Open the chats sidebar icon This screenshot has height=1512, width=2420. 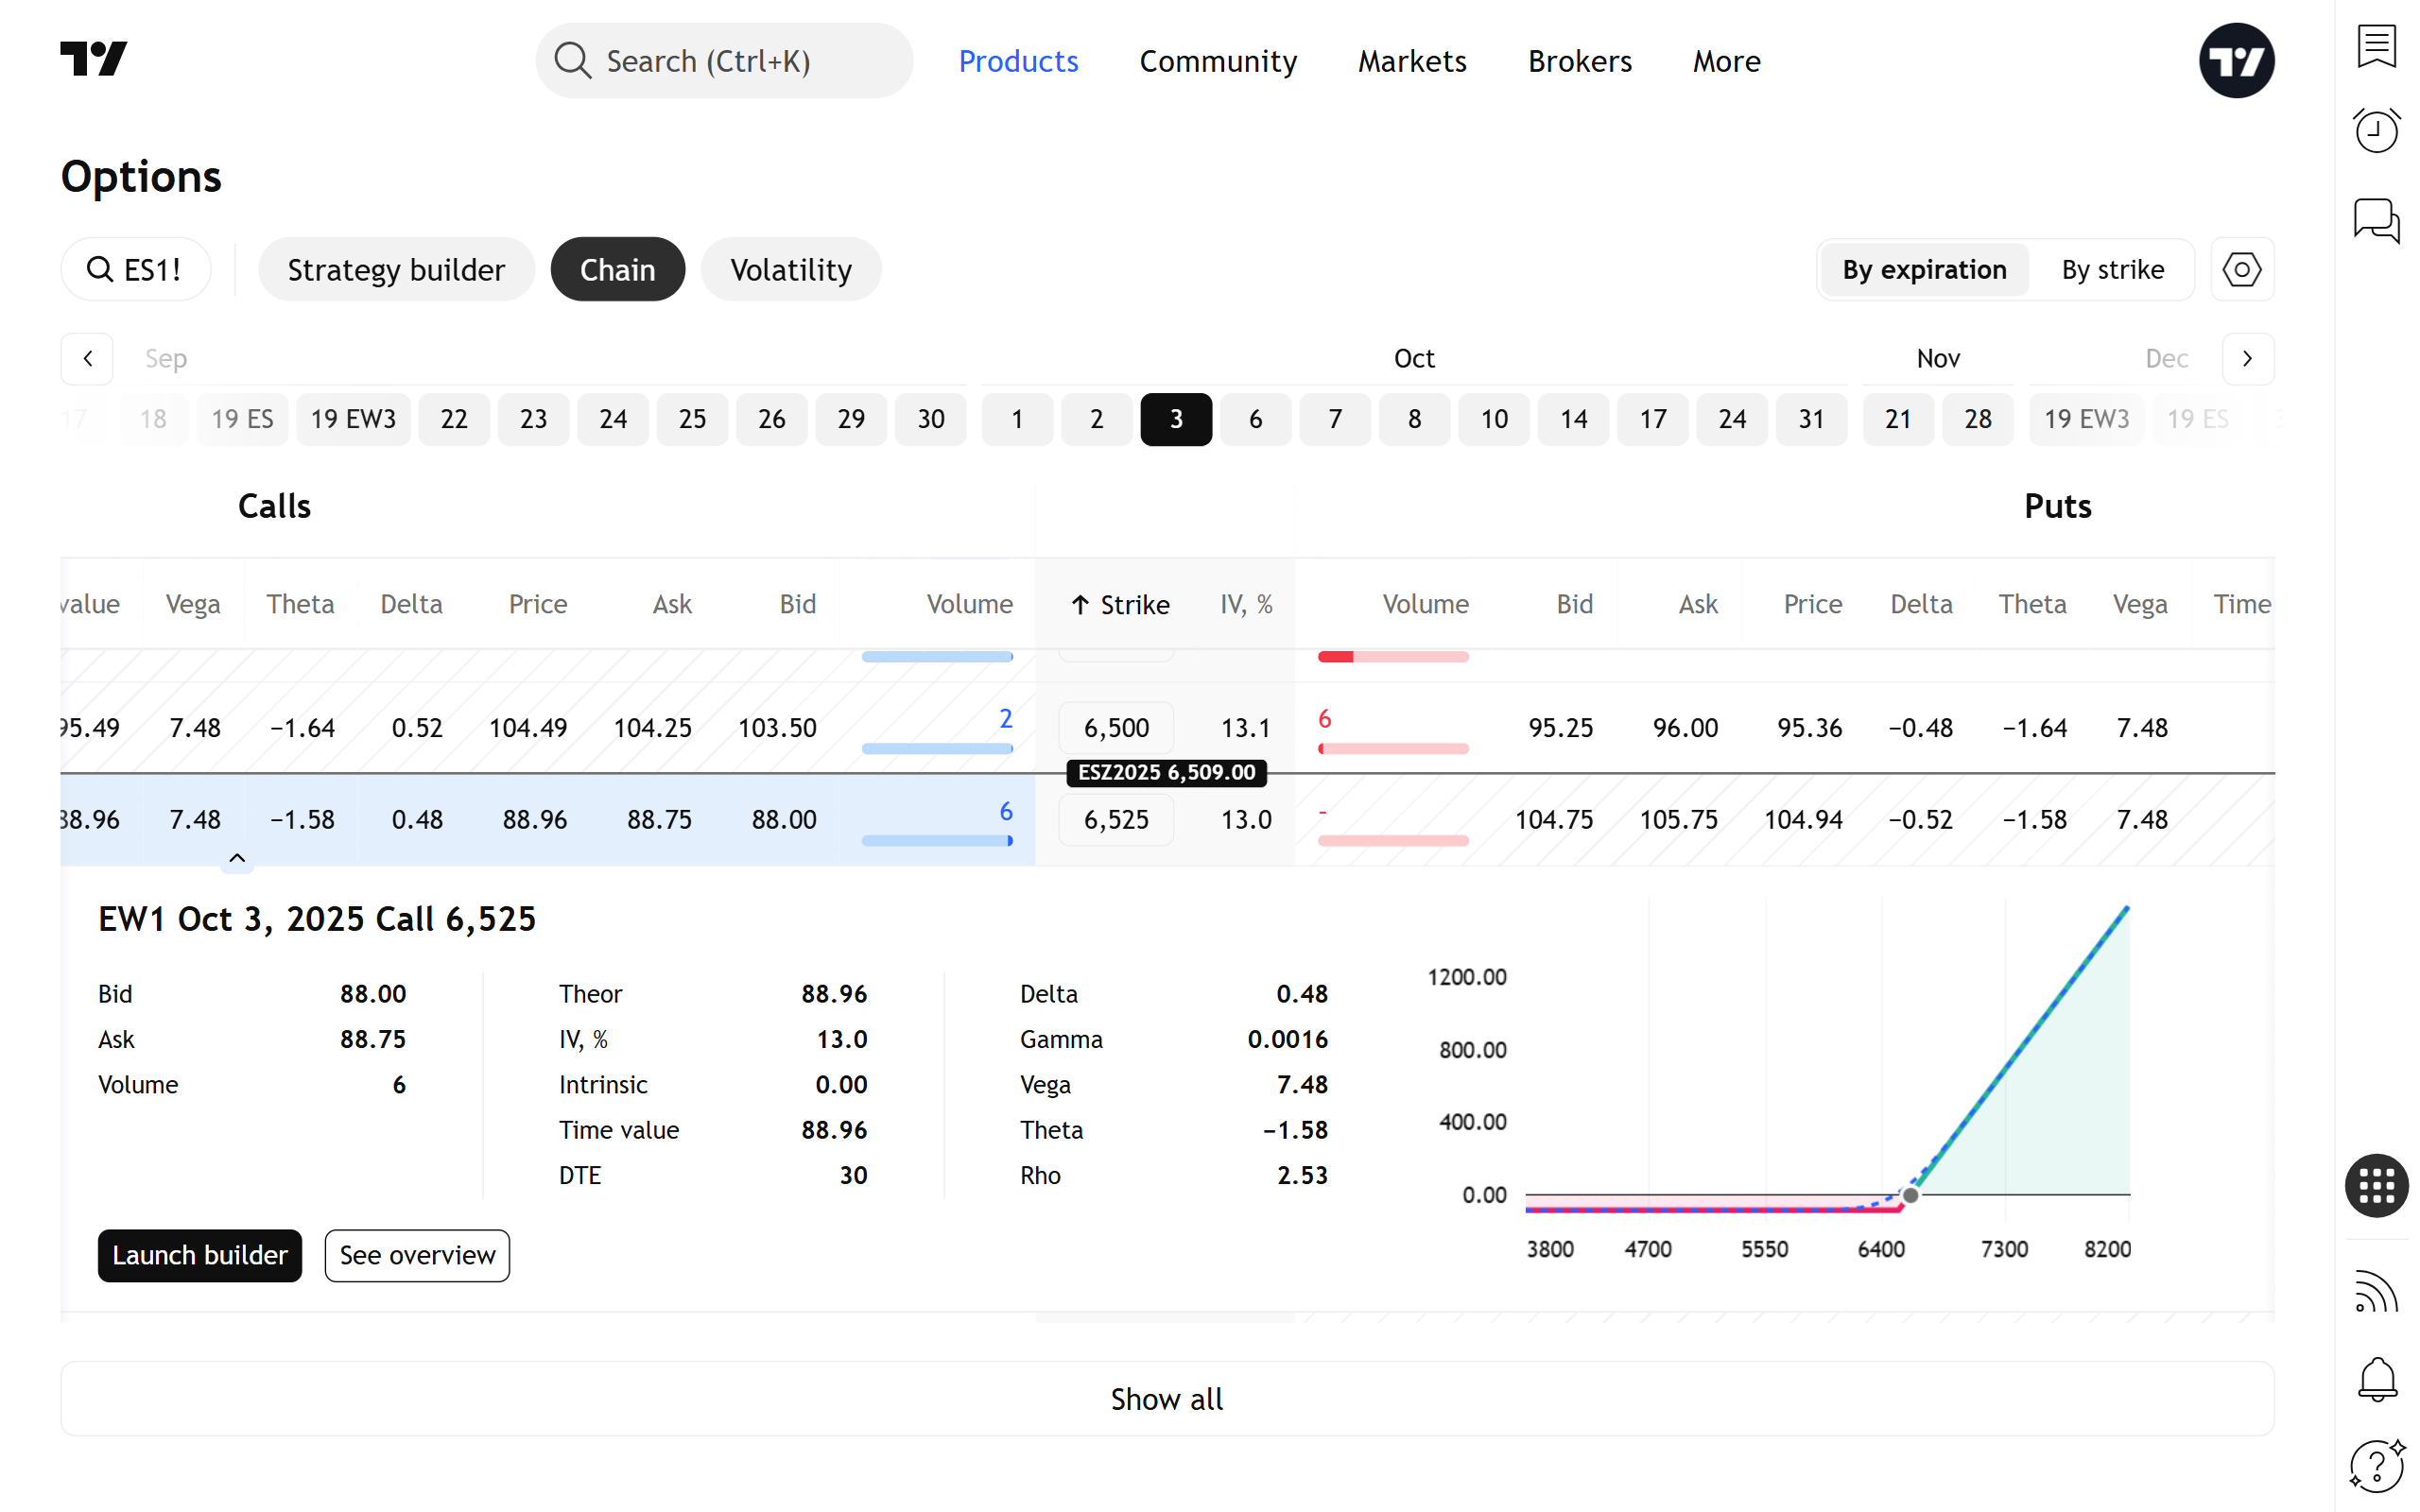(2376, 220)
